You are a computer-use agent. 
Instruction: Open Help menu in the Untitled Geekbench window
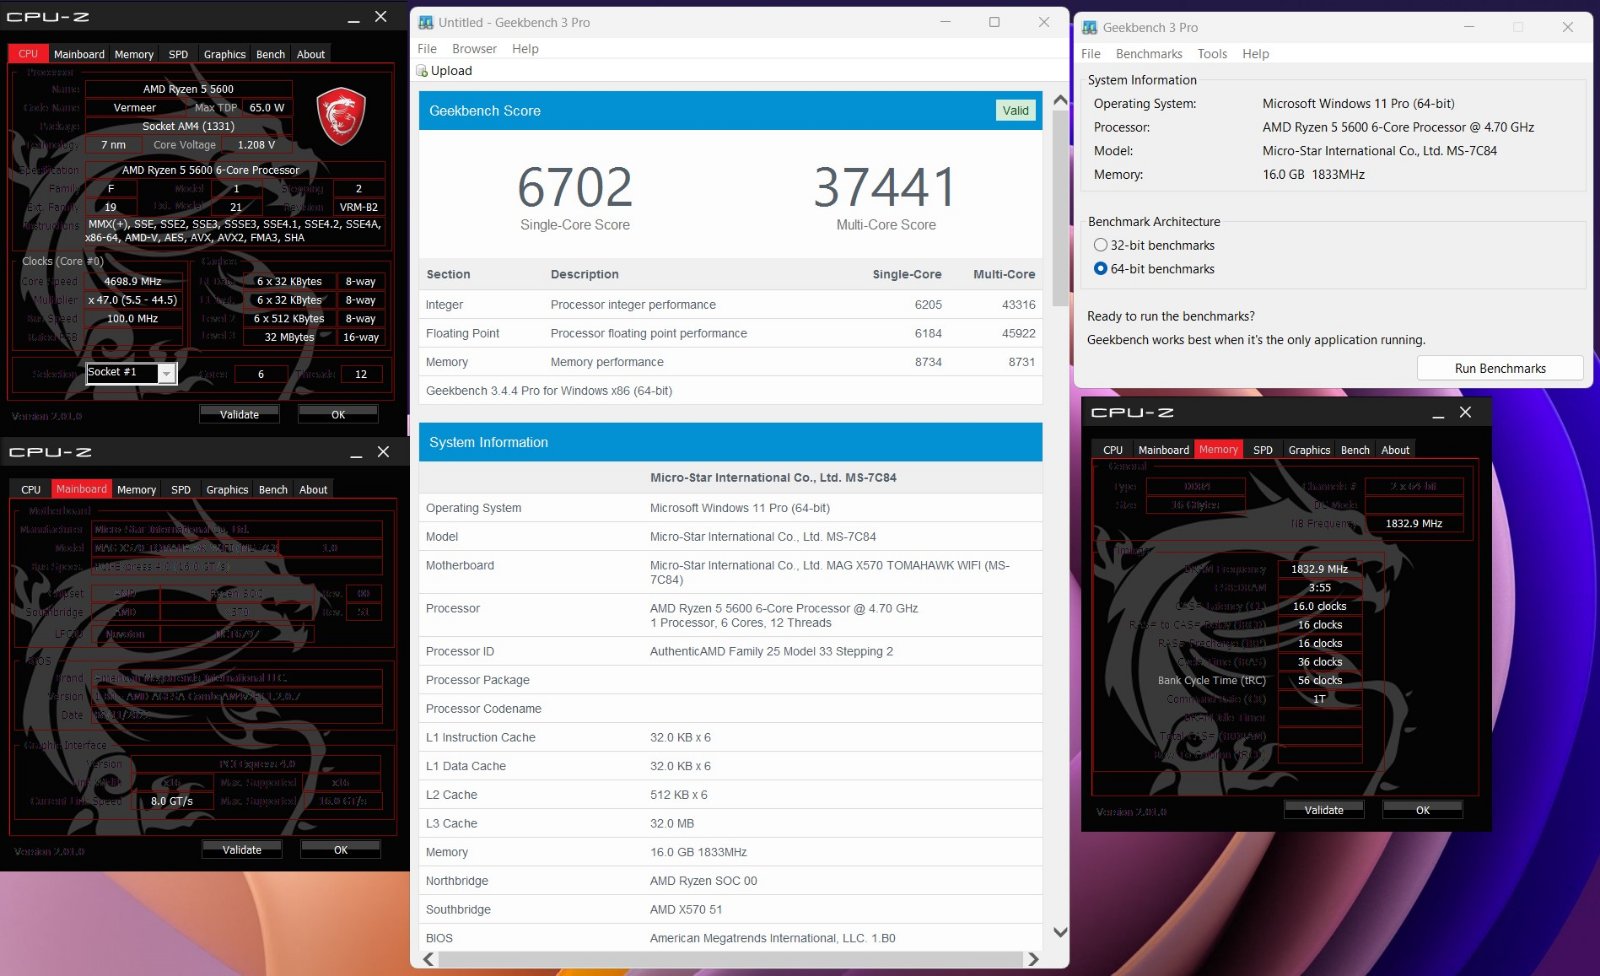tap(525, 49)
